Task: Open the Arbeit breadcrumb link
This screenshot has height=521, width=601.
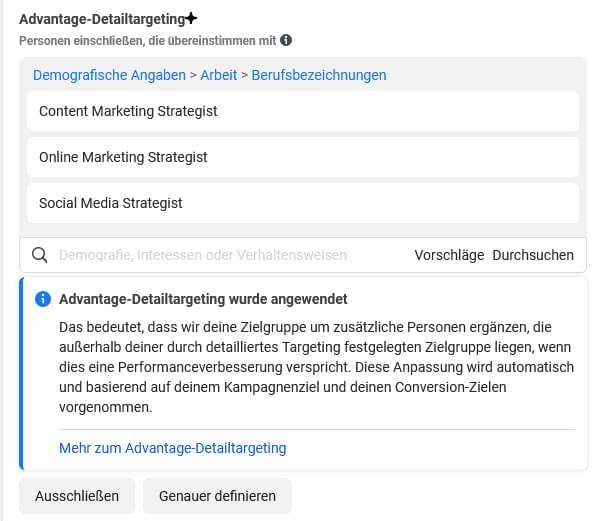Action: coord(218,75)
